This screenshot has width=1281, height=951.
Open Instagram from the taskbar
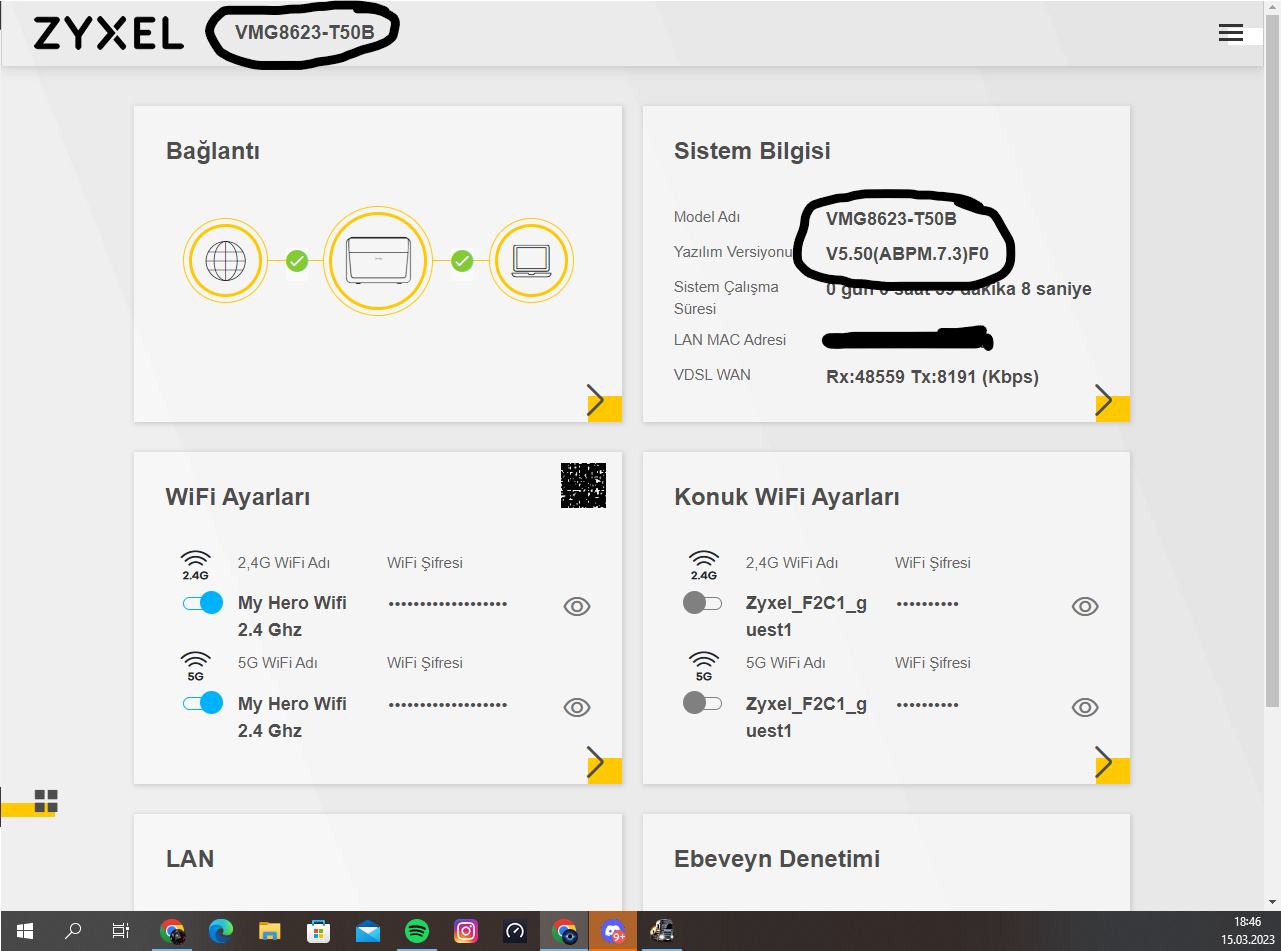(x=466, y=931)
